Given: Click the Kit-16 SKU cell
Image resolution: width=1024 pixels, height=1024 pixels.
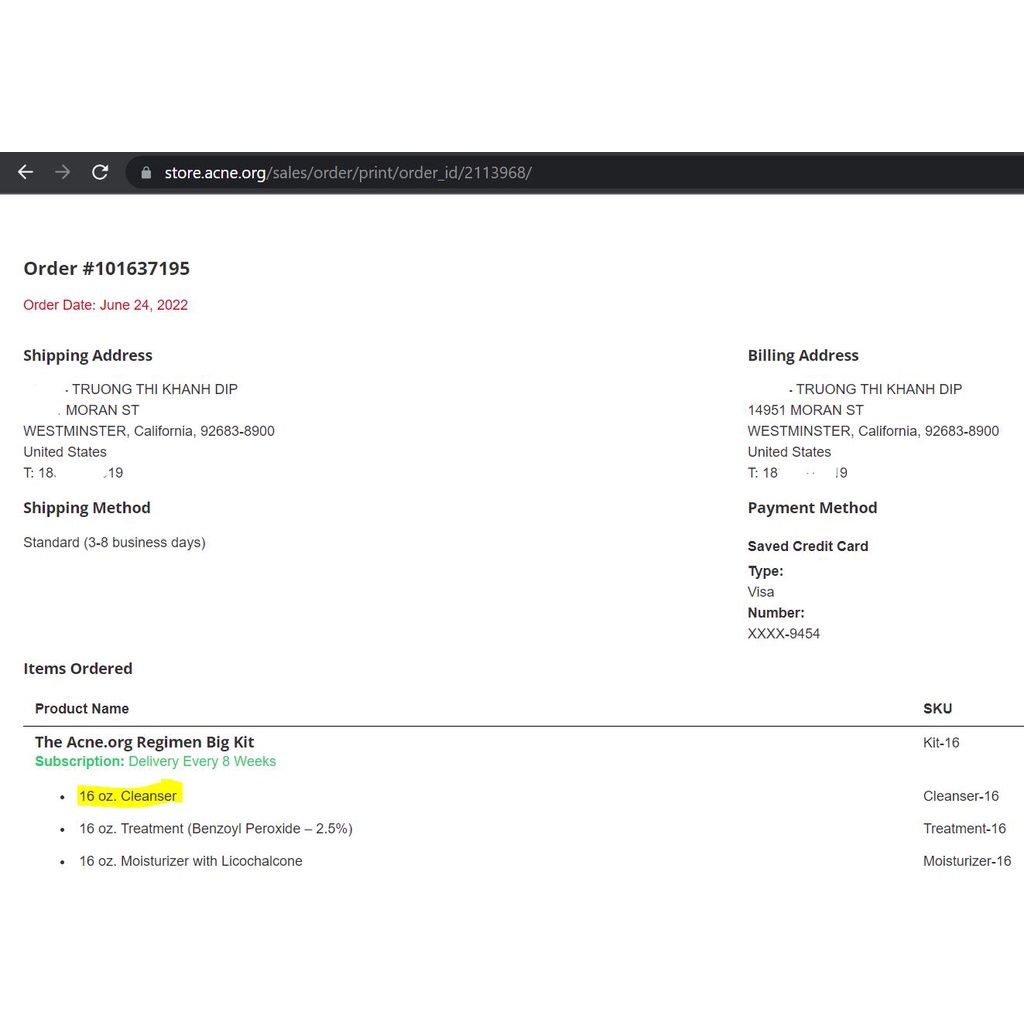Looking at the screenshot, I should point(941,743).
